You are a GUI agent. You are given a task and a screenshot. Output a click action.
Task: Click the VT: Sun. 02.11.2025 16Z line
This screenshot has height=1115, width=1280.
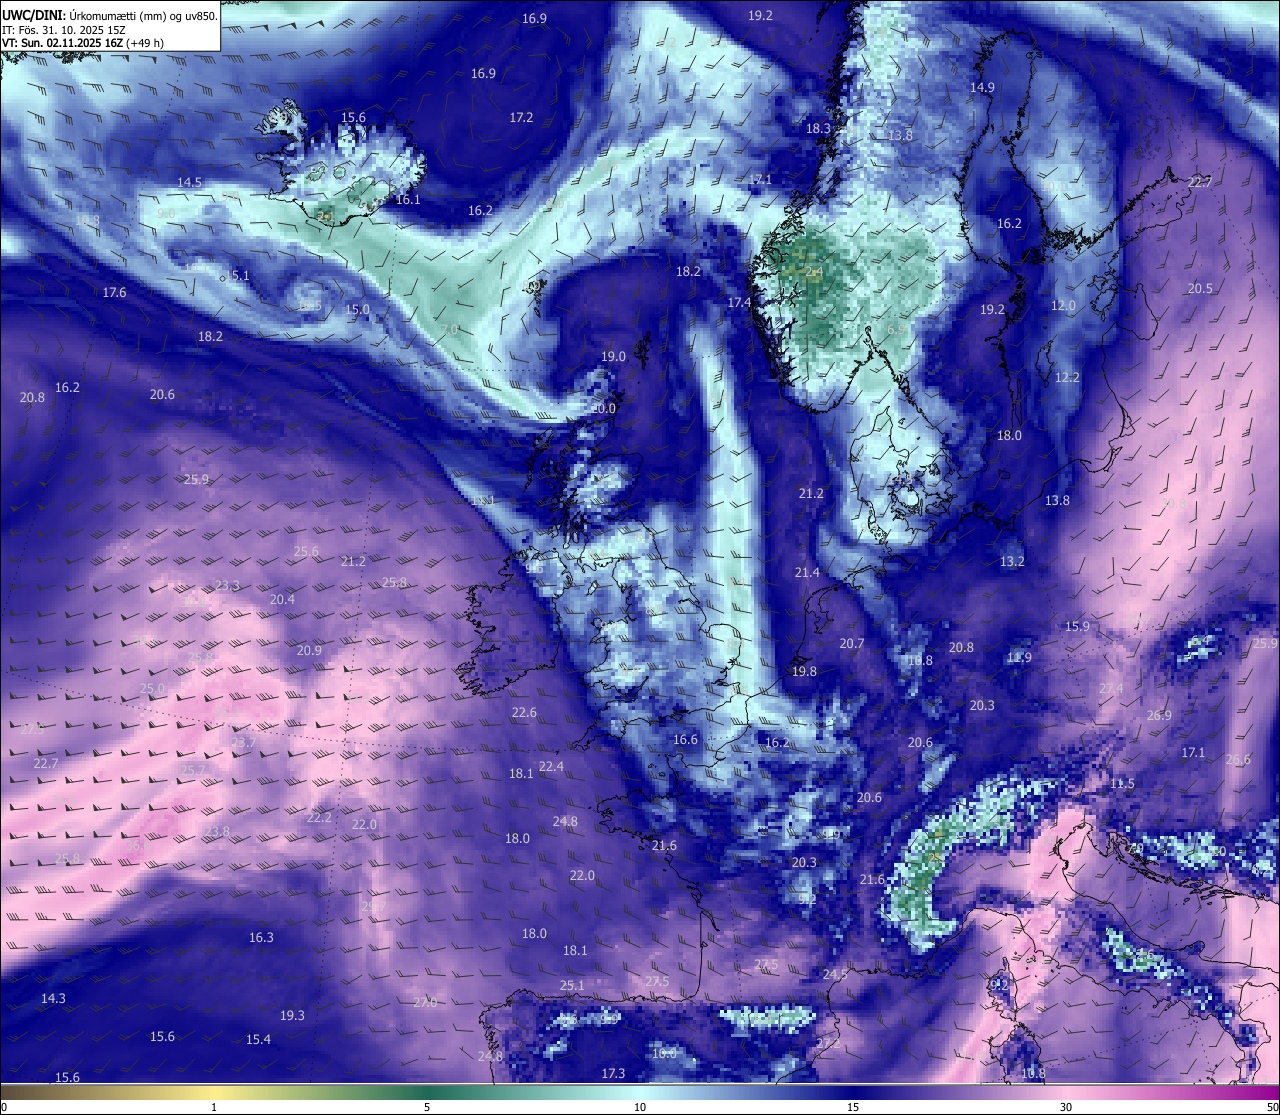[83, 43]
